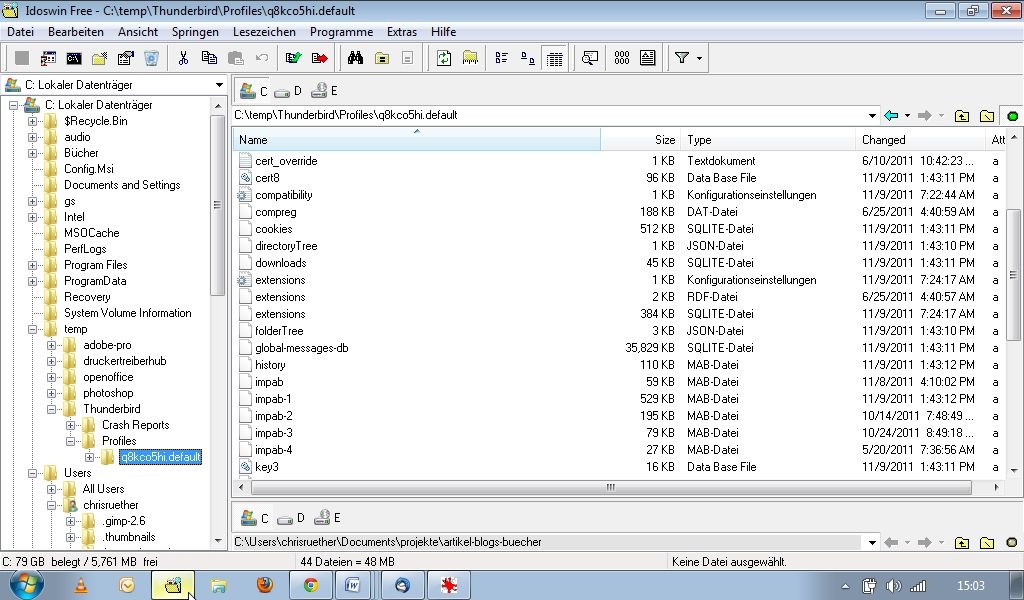Click the binoculars search icon in toolbar
1024x600 pixels.
[355, 58]
